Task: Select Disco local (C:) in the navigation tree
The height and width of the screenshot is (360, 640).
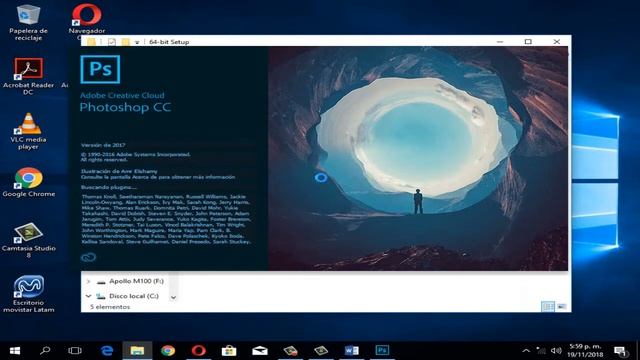Action: pos(134,296)
